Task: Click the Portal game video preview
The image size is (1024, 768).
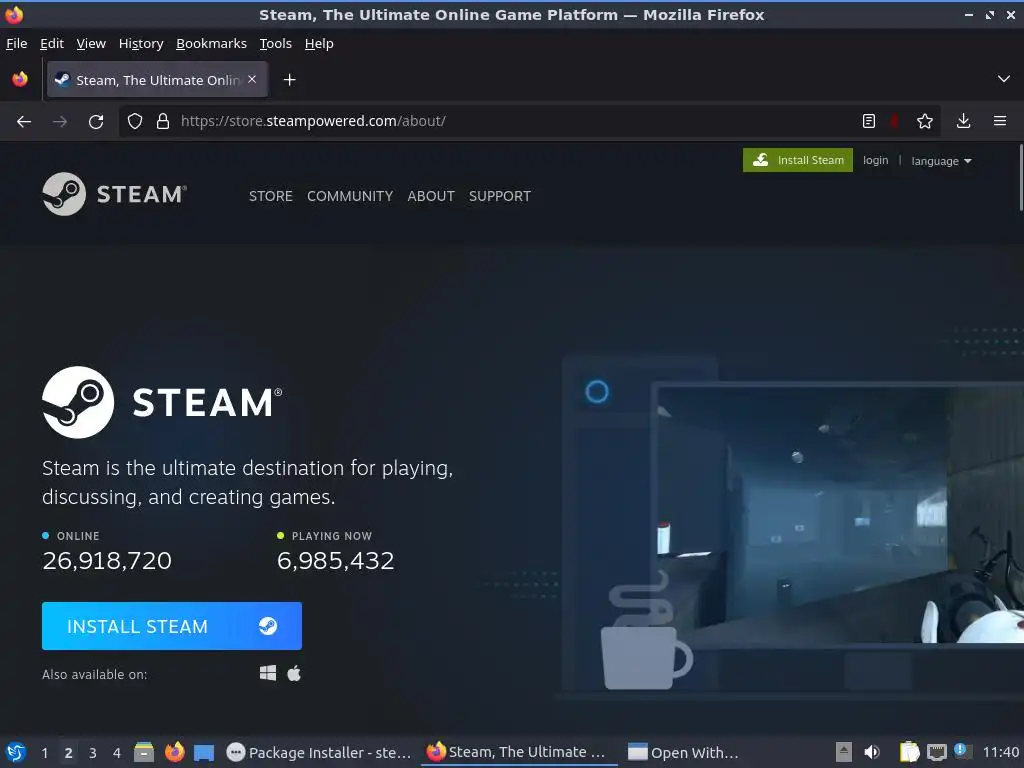Action: pos(839,514)
